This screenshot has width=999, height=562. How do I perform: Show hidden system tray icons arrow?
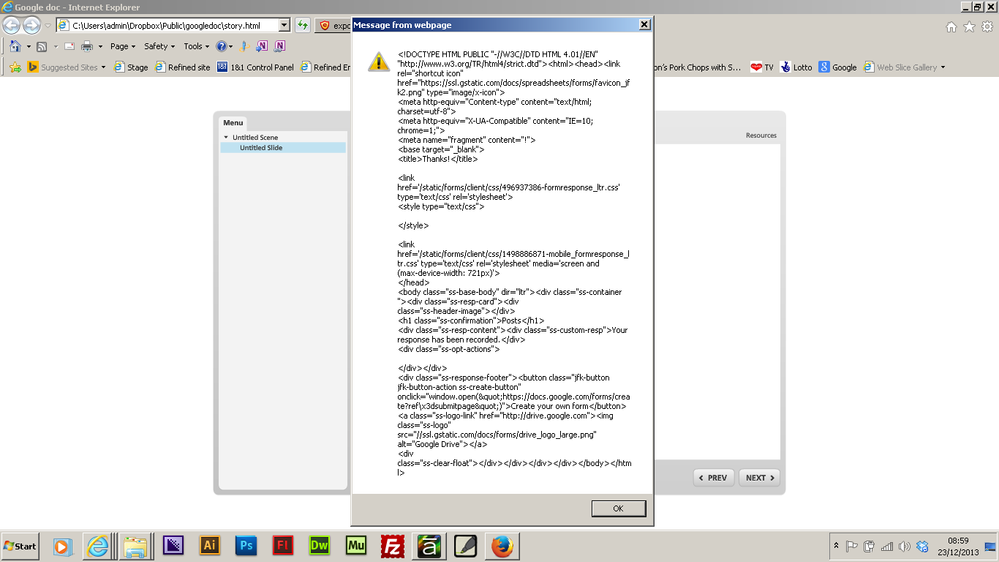click(836, 546)
